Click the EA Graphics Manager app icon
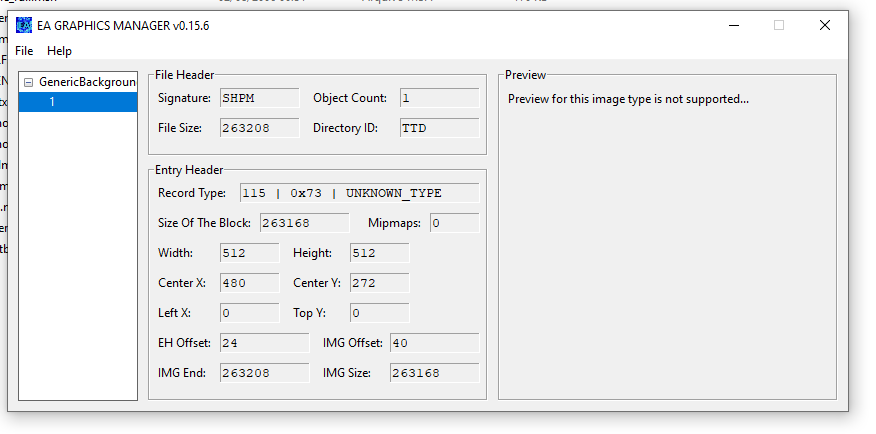Image resolution: width=876 pixels, height=434 pixels. point(24,25)
